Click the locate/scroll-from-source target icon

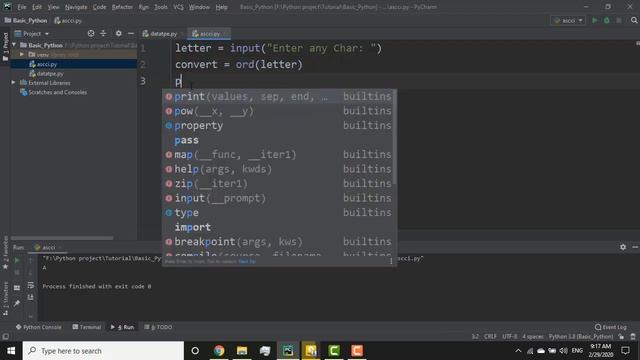(91, 33)
